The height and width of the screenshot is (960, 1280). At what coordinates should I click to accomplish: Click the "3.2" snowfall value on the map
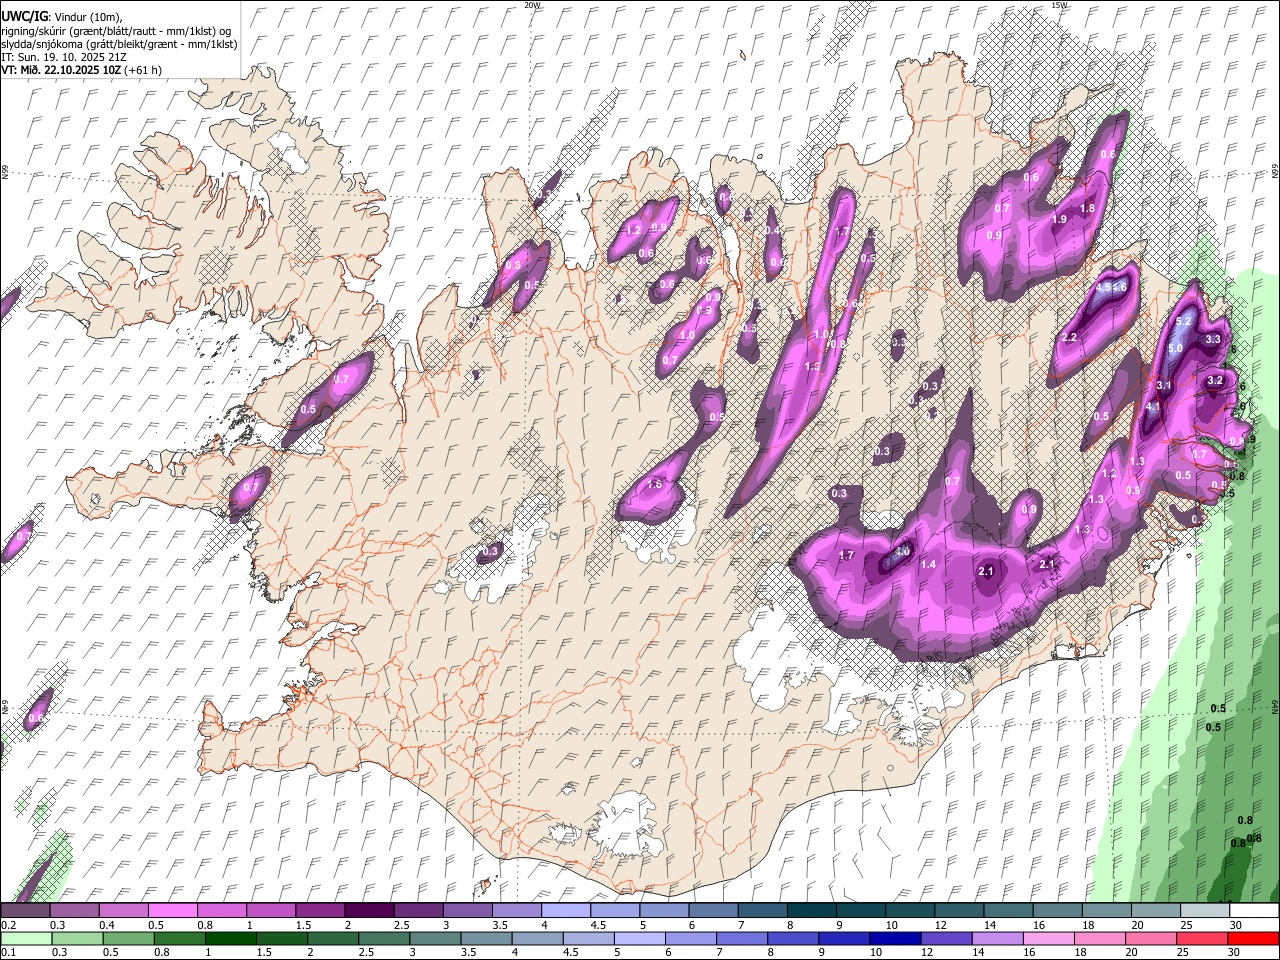click(1216, 381)
